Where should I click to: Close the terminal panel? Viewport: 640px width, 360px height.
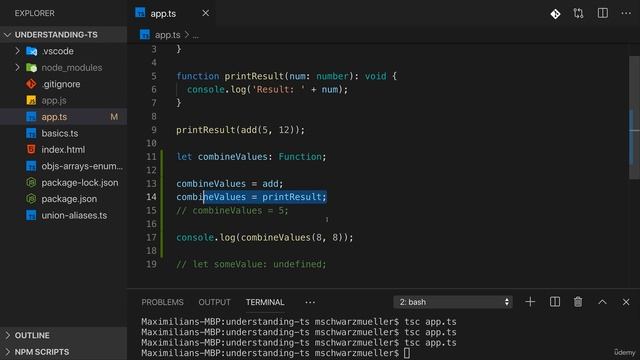[x=626, y=302]
